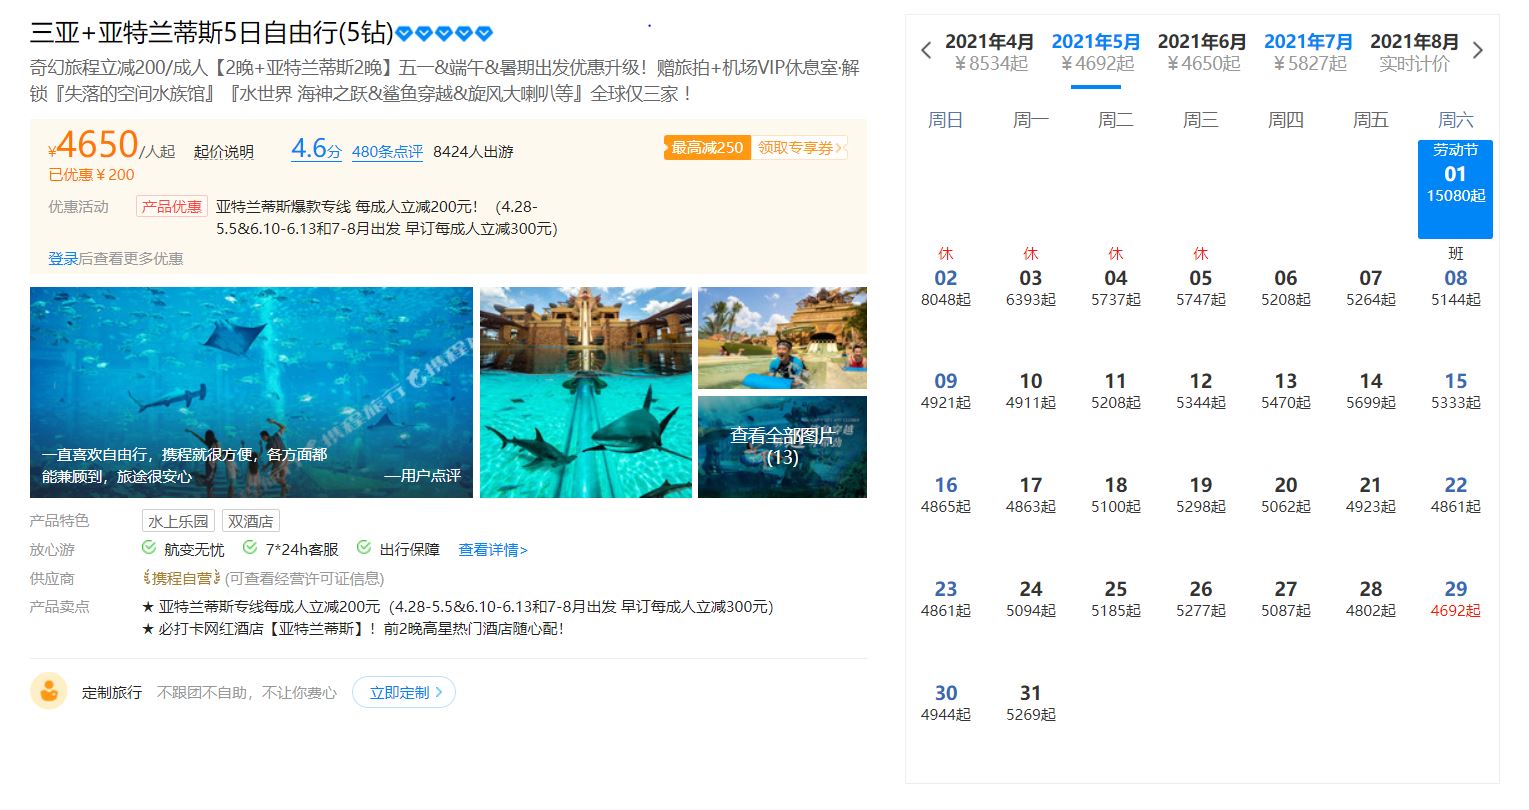Select May 28 at 4802起
The height and width of the screenshot is (810, 1529).
1371,599
